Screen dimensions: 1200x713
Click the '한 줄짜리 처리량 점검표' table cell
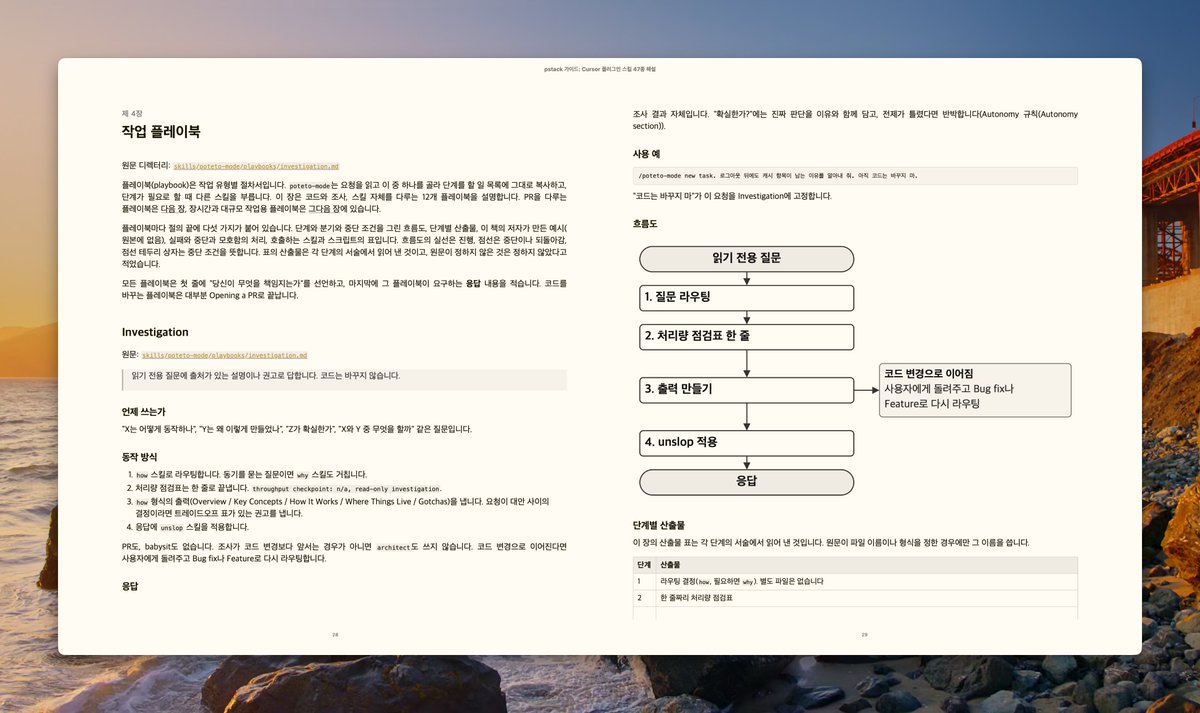tap(867, 598)
